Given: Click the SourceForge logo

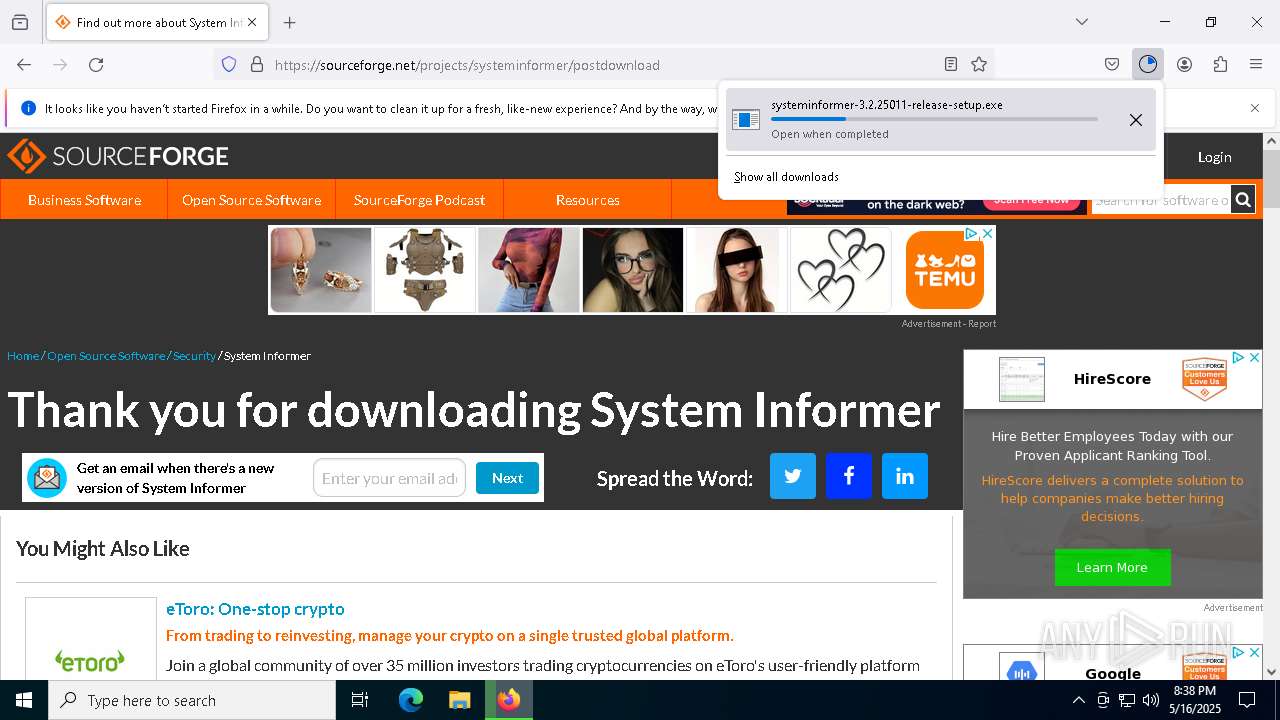Looking at the screenshot, I should click(118, 157).
